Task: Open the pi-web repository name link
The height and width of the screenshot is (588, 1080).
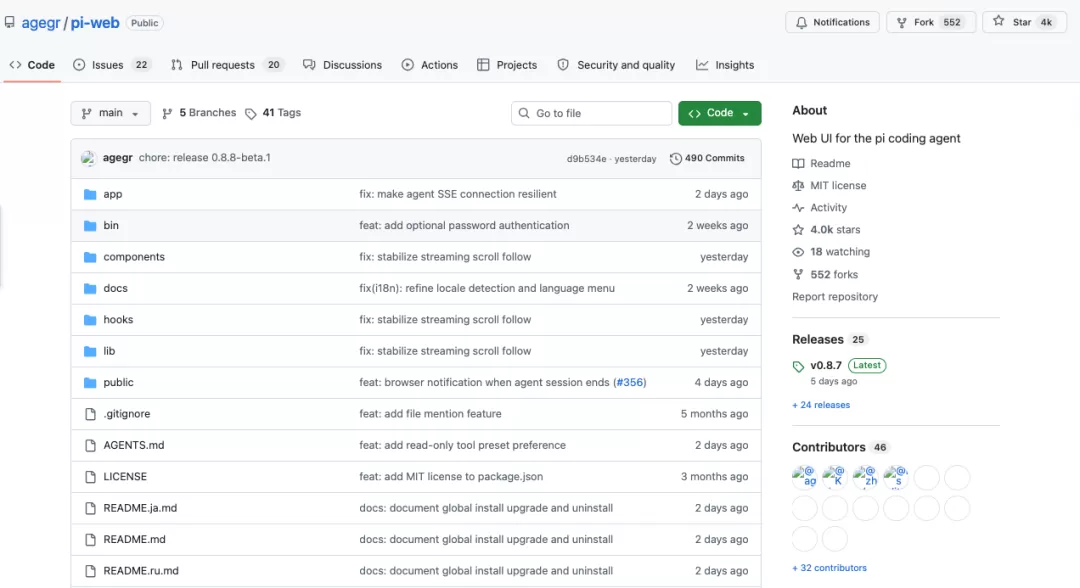Action: (95, 23)
